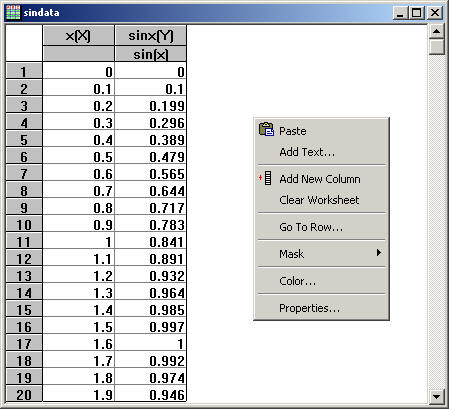Screen dimensions: 449x409
Task: Select row 11 header
Action: (x=24, y=241)
